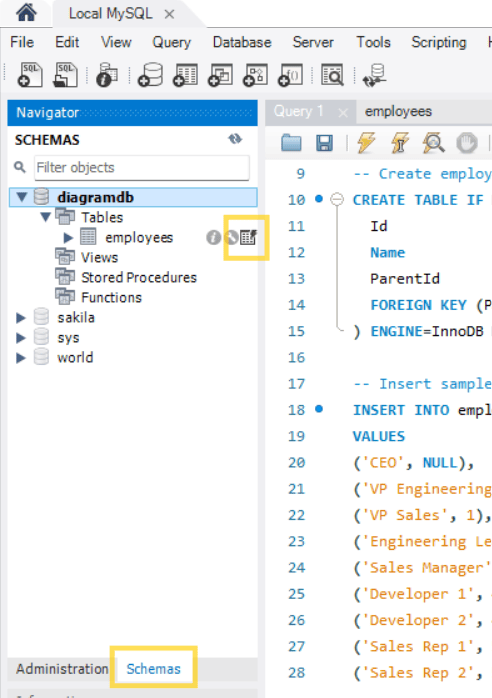Reconnect to DBMS toolbar icon

pyautogui.click(x=374, y=75)
